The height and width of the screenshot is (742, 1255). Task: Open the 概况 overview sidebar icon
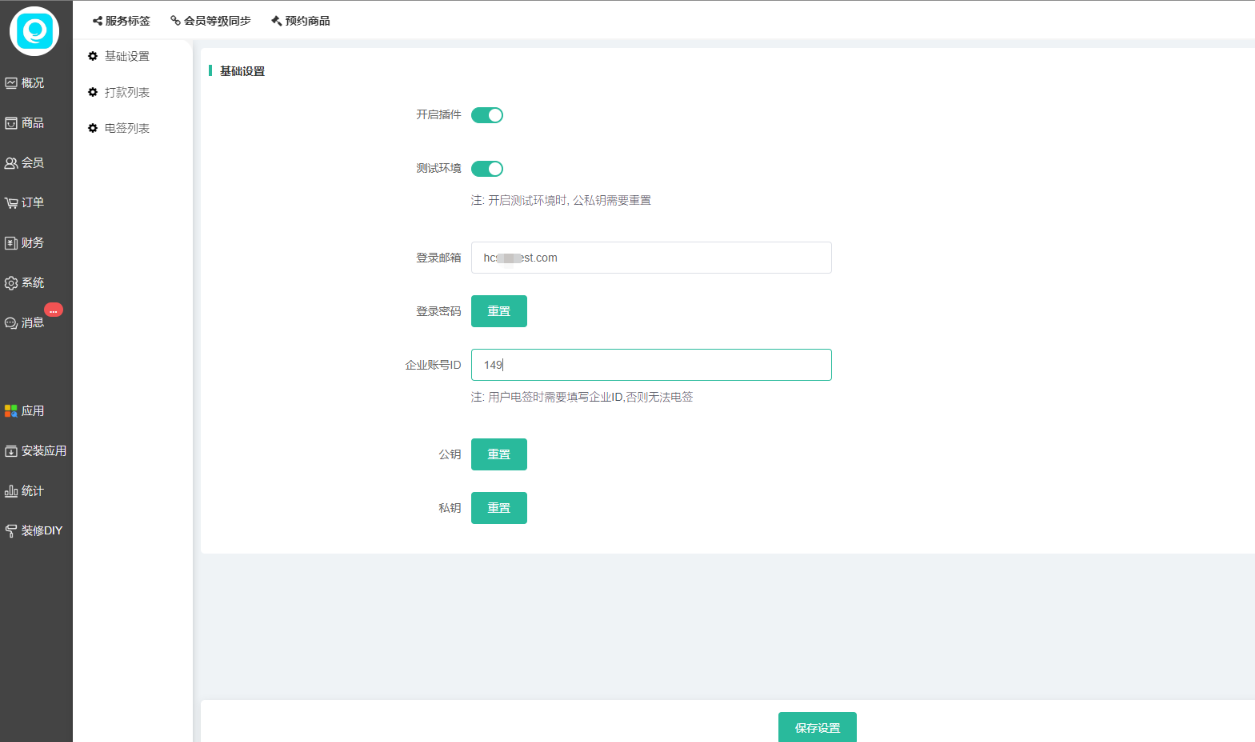(12, 83)
